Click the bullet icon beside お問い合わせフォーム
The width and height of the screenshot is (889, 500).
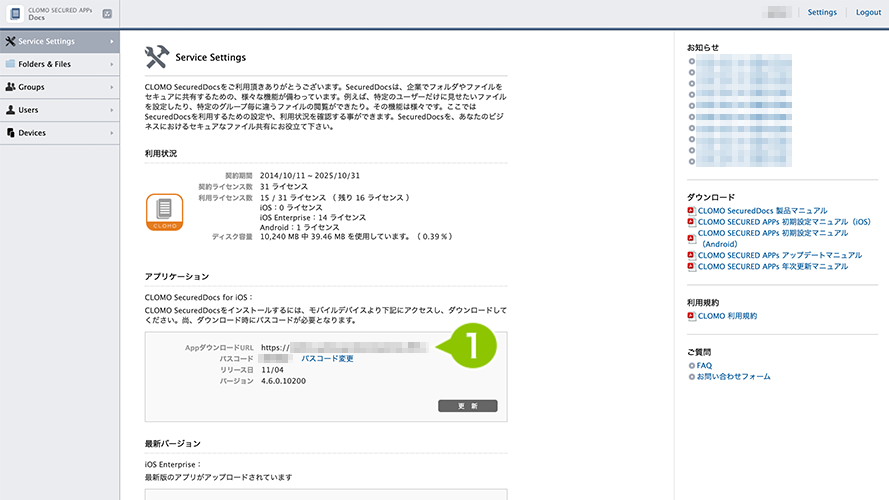(692, 376)
